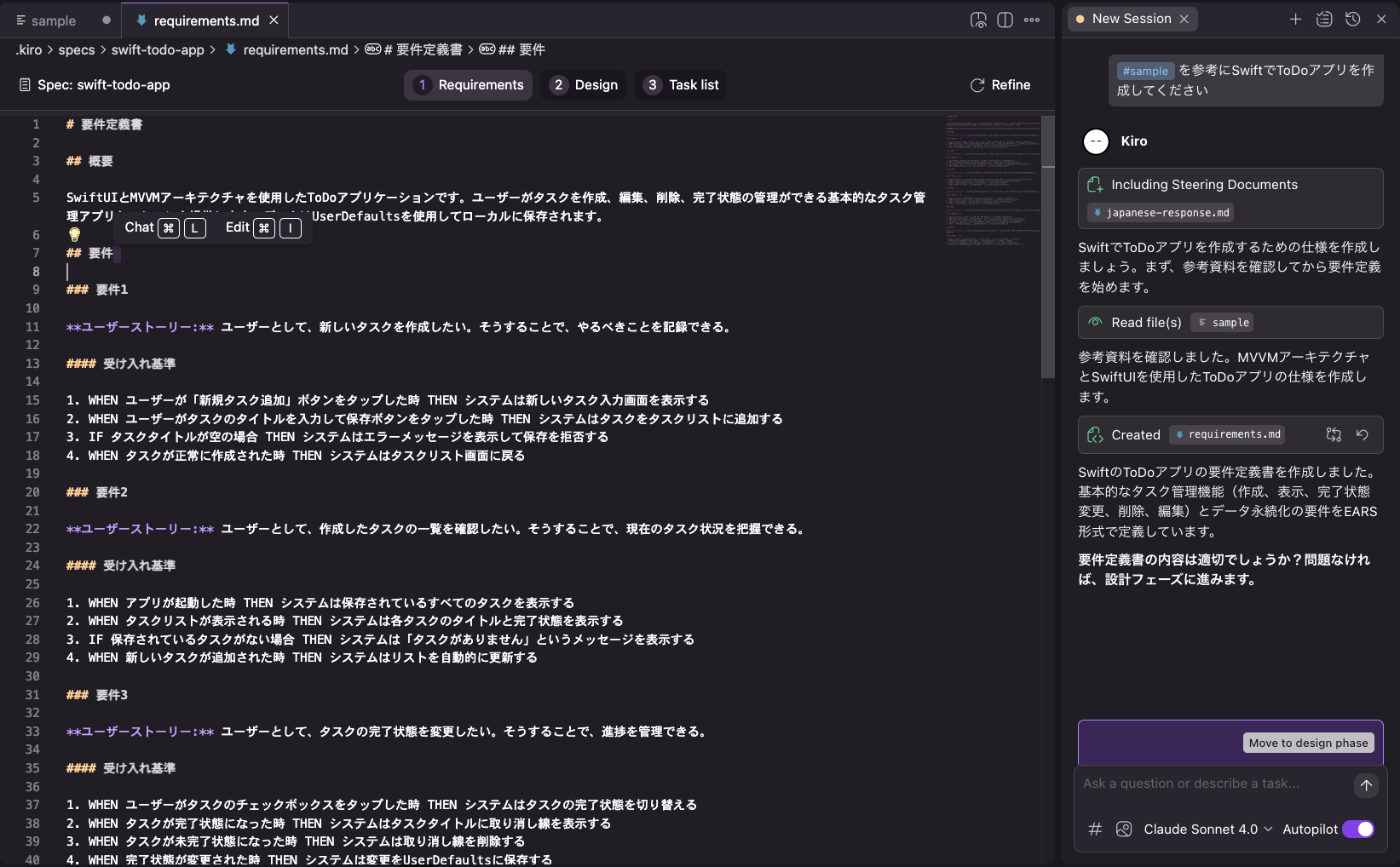Click the Spec: swift-todo-app title
Viewport: 1400px width, 867px height.
pos(104,85)
